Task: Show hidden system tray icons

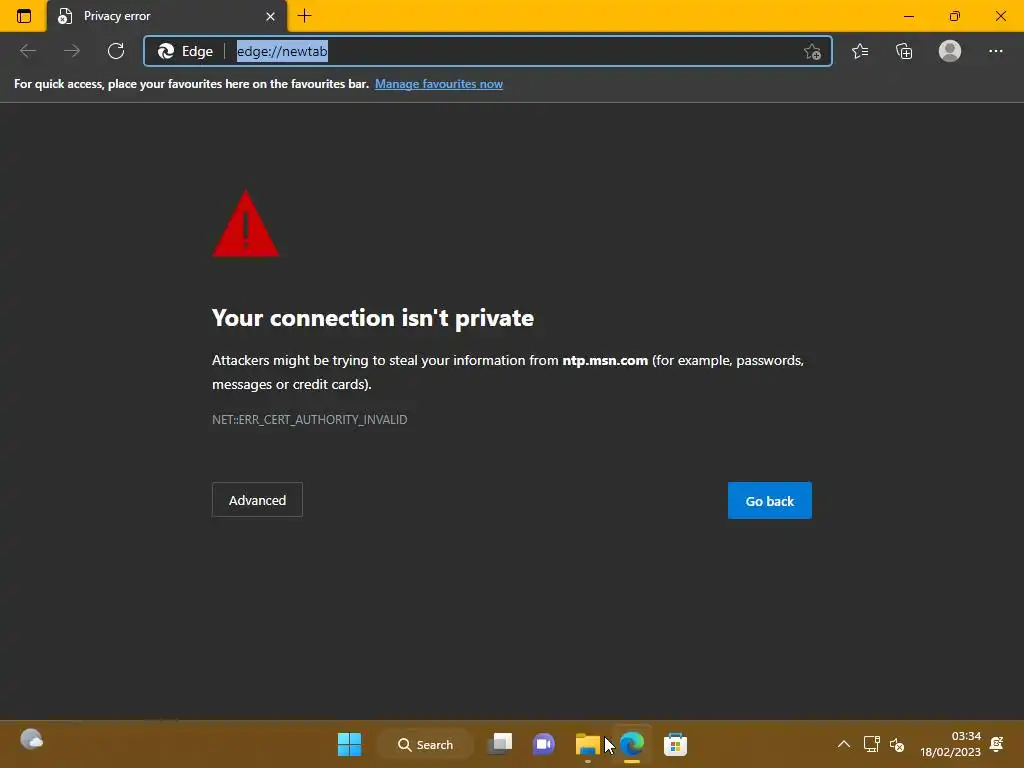Action: click(844, 744)
